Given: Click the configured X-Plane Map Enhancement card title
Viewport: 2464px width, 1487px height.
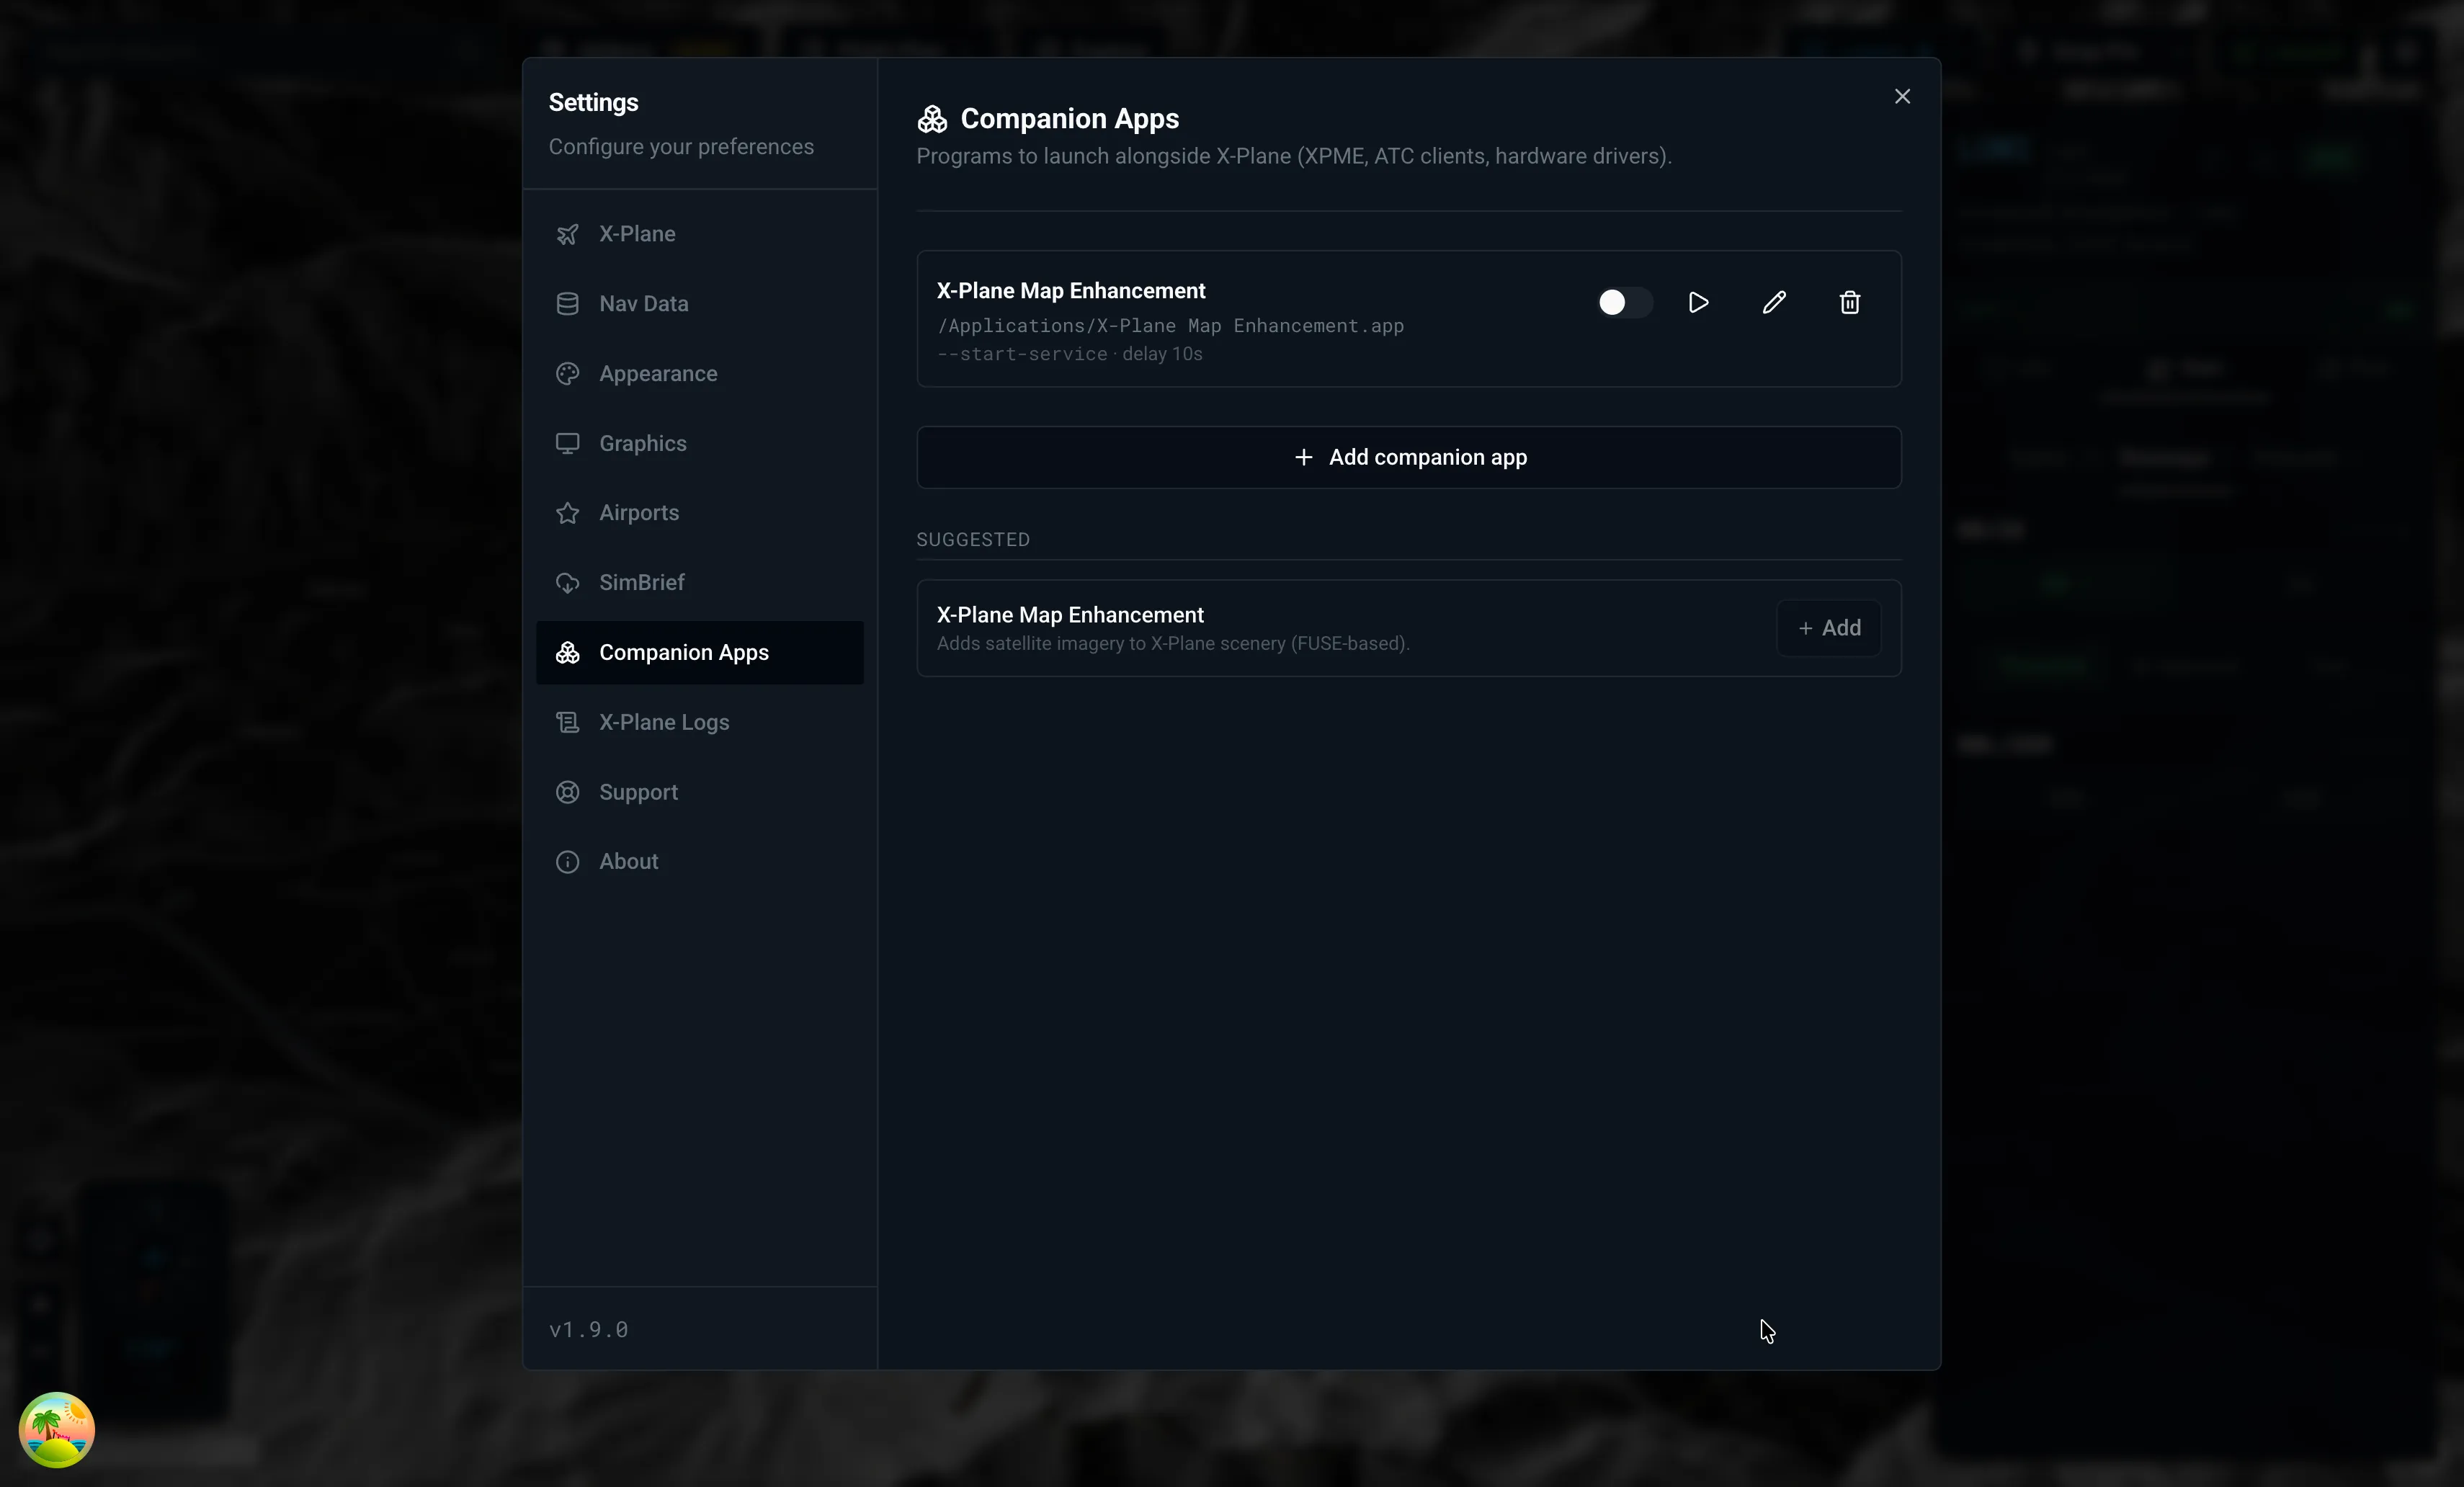Looking at the screenshot, I should 1071,291.
